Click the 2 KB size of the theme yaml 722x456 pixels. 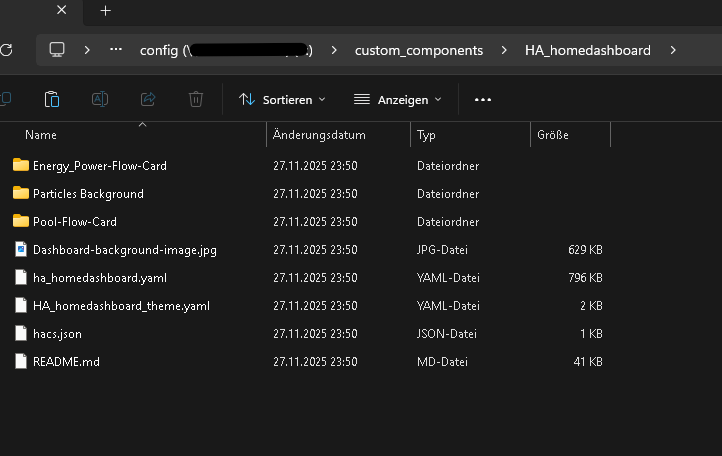pyautogui.click(x=591, y=306)
